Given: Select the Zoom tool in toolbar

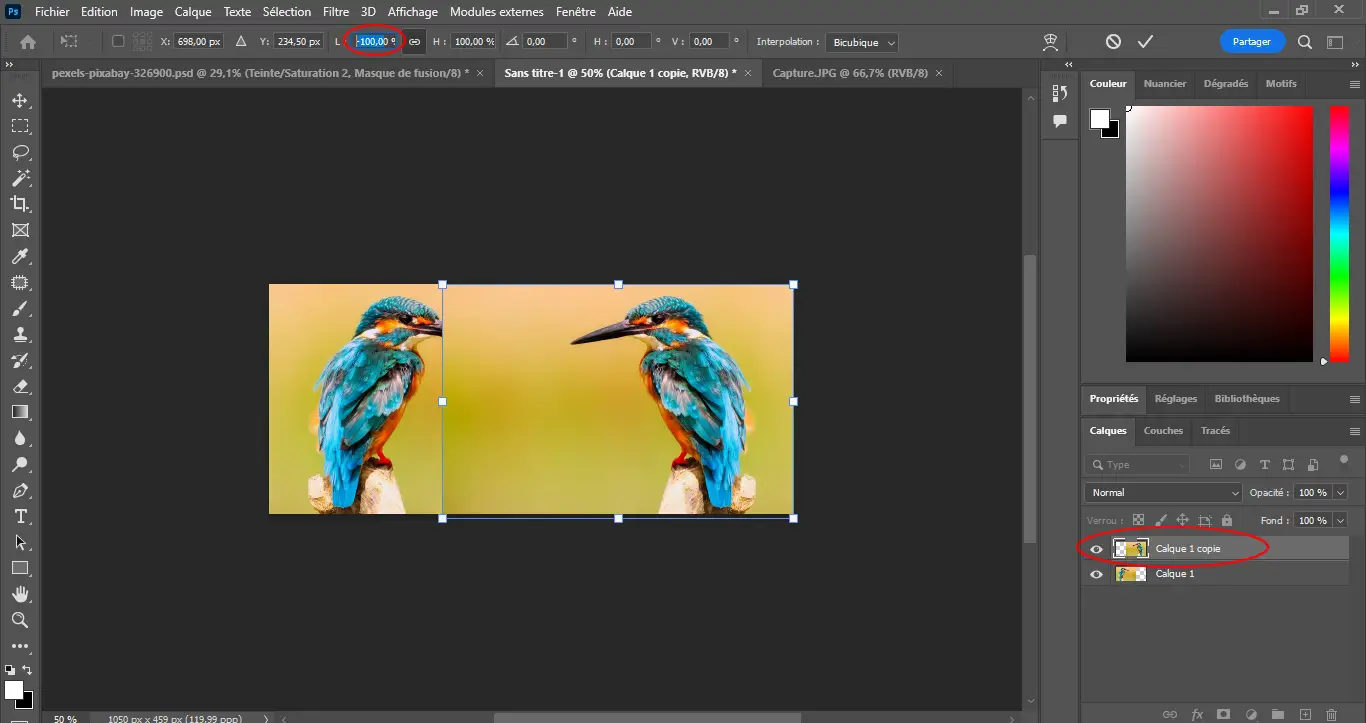Looking at the screenshot, I should pos(20,620).
